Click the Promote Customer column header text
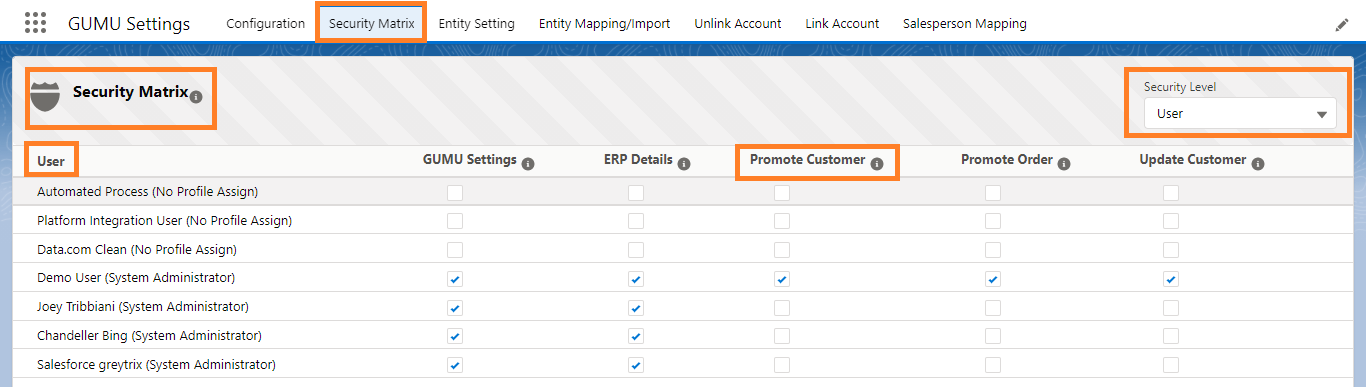Image resolution: width=1366 pixels, height=387 pixels. click(x=808, y=160)
